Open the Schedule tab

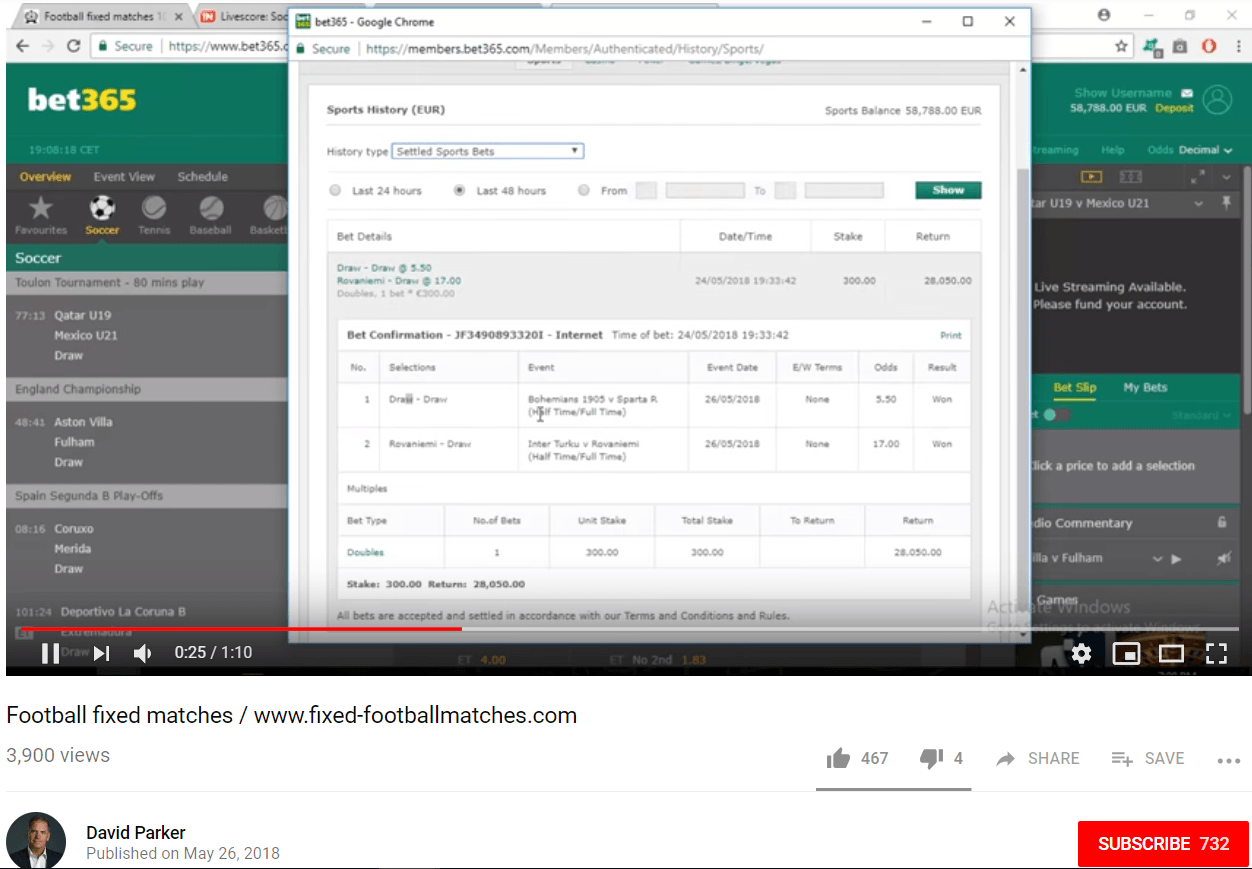[203, 177]
